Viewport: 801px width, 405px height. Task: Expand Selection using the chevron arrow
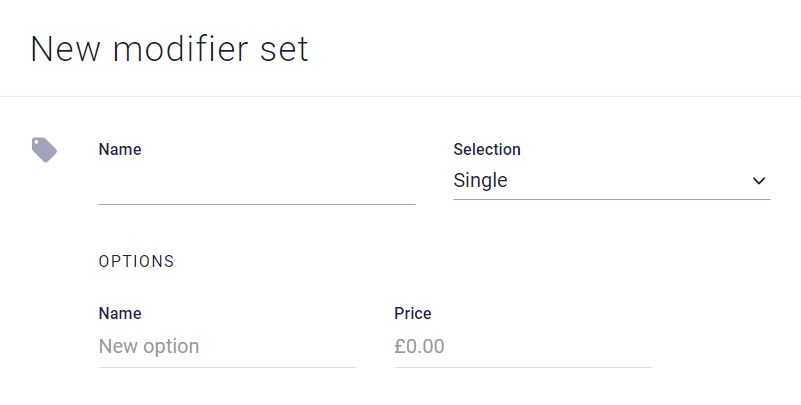click(x=759, y=181)
